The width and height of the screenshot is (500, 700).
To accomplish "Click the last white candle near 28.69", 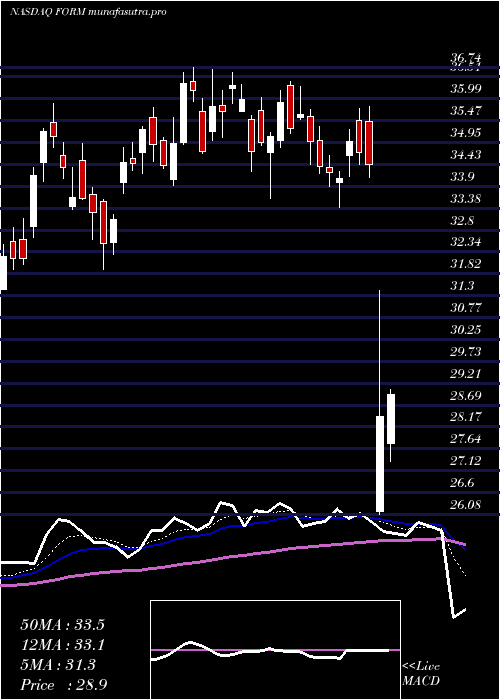I will [391, 419].
